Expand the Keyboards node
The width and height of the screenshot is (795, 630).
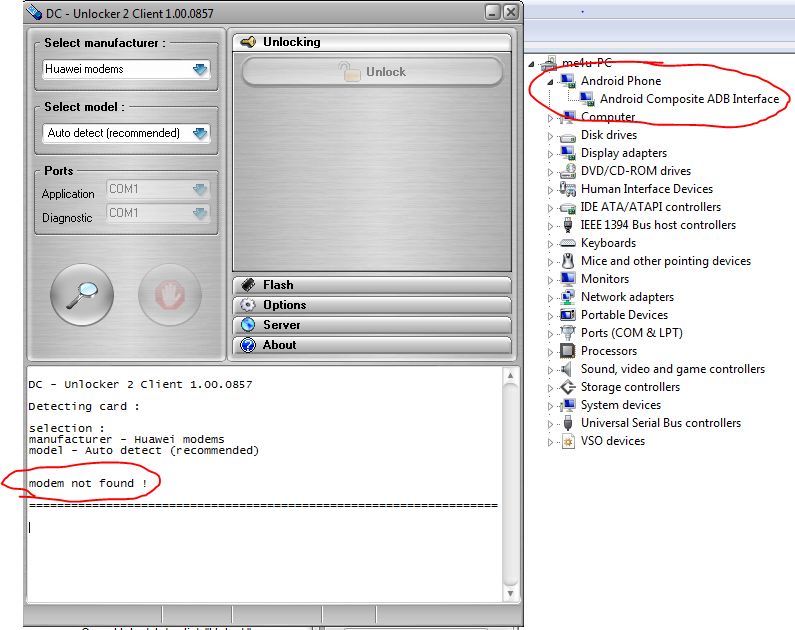[x=551, y=244]
